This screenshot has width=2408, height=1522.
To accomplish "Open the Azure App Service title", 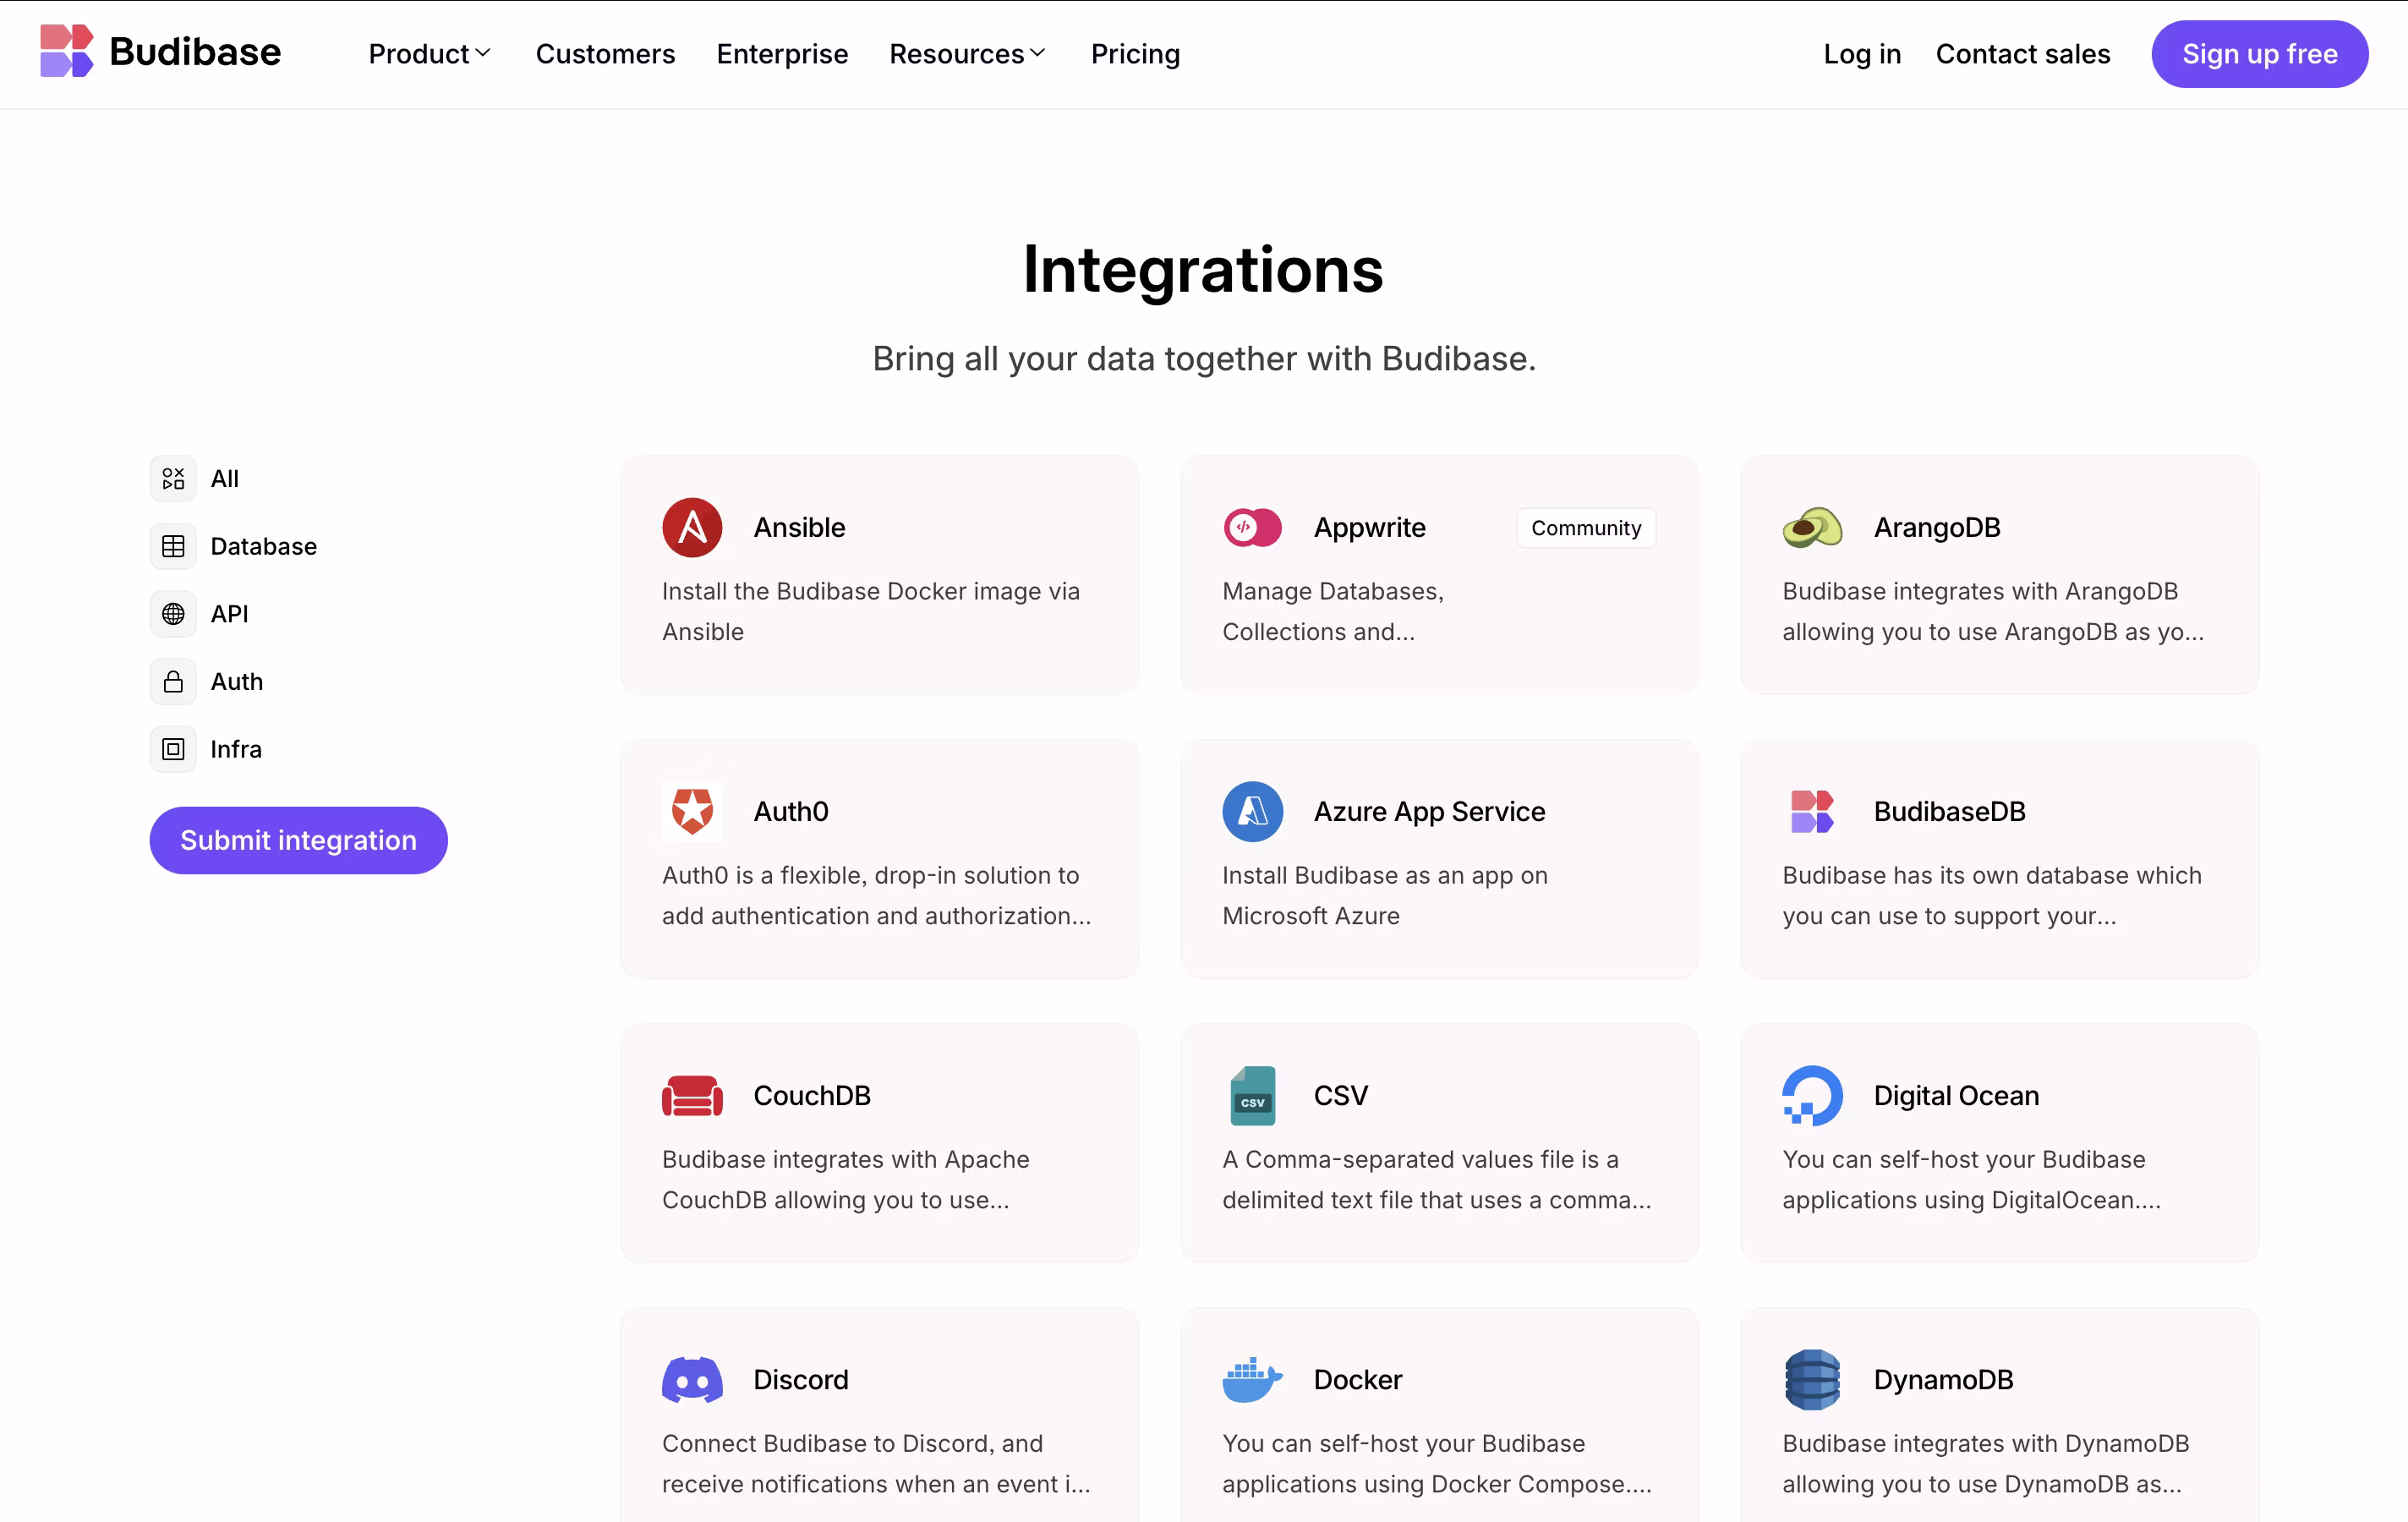I will tap(1429, 811).
